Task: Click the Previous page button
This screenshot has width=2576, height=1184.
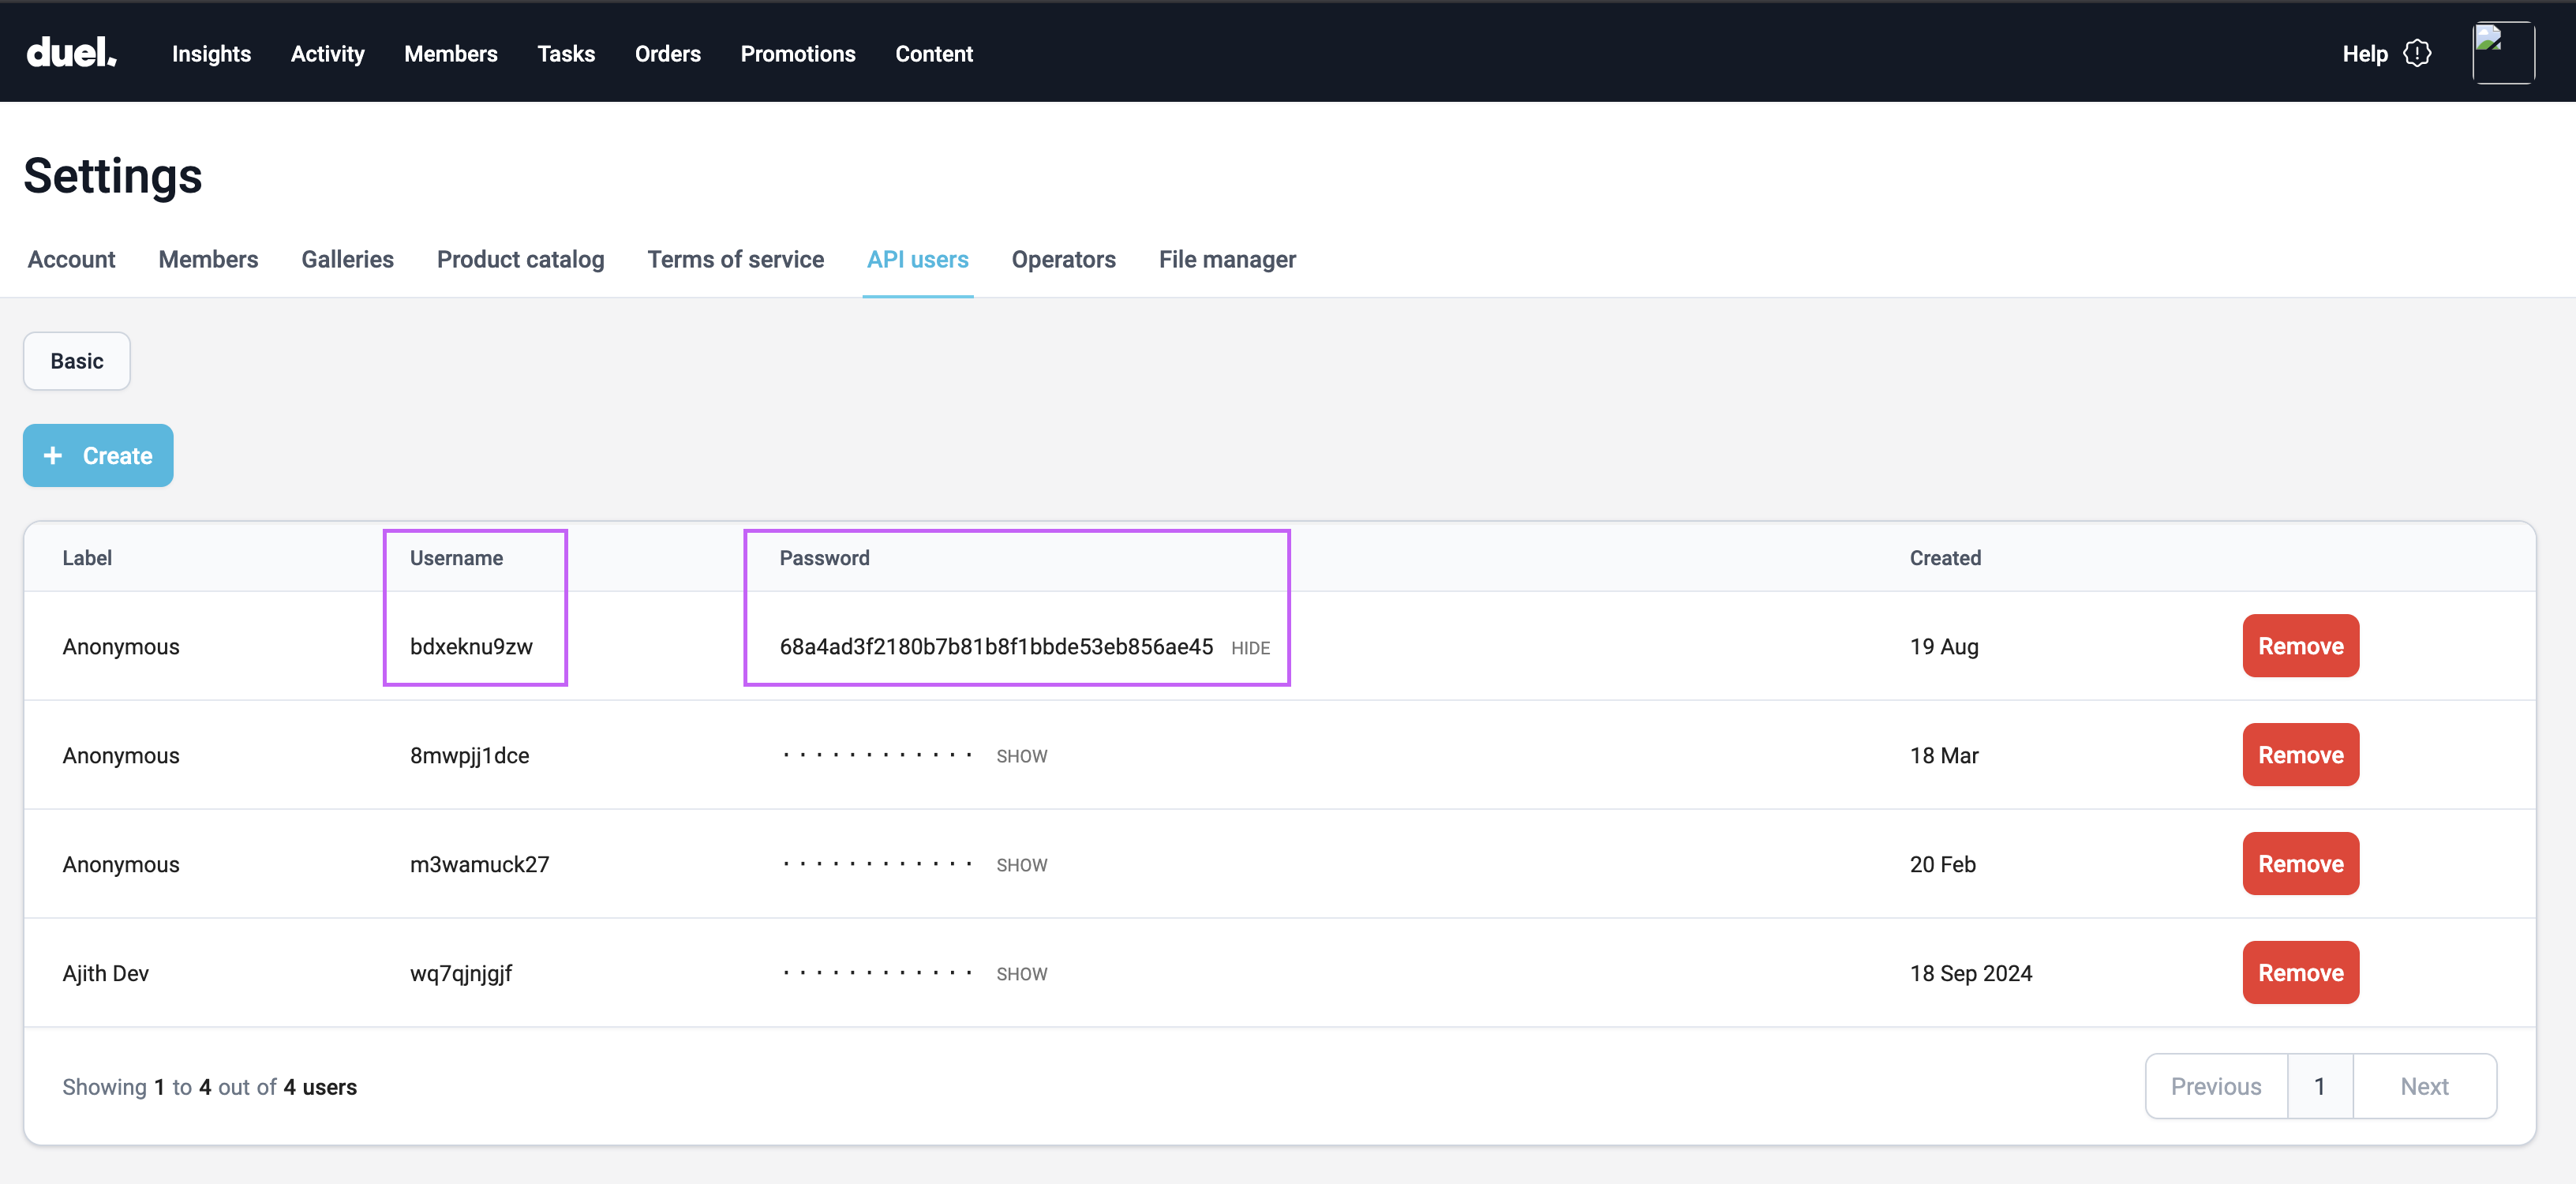Action: (2215, 1086)
